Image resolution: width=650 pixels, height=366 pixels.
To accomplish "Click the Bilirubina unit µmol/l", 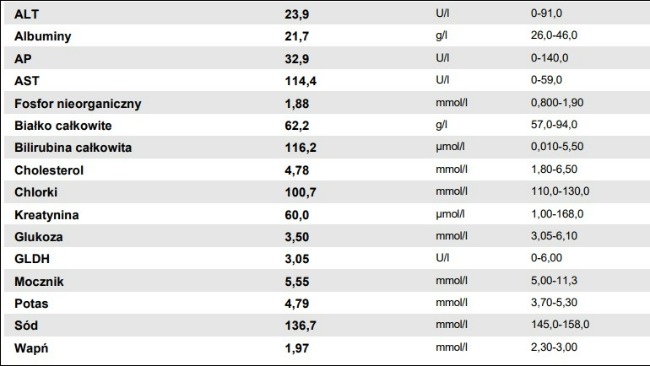I will (x=450, y=147).
